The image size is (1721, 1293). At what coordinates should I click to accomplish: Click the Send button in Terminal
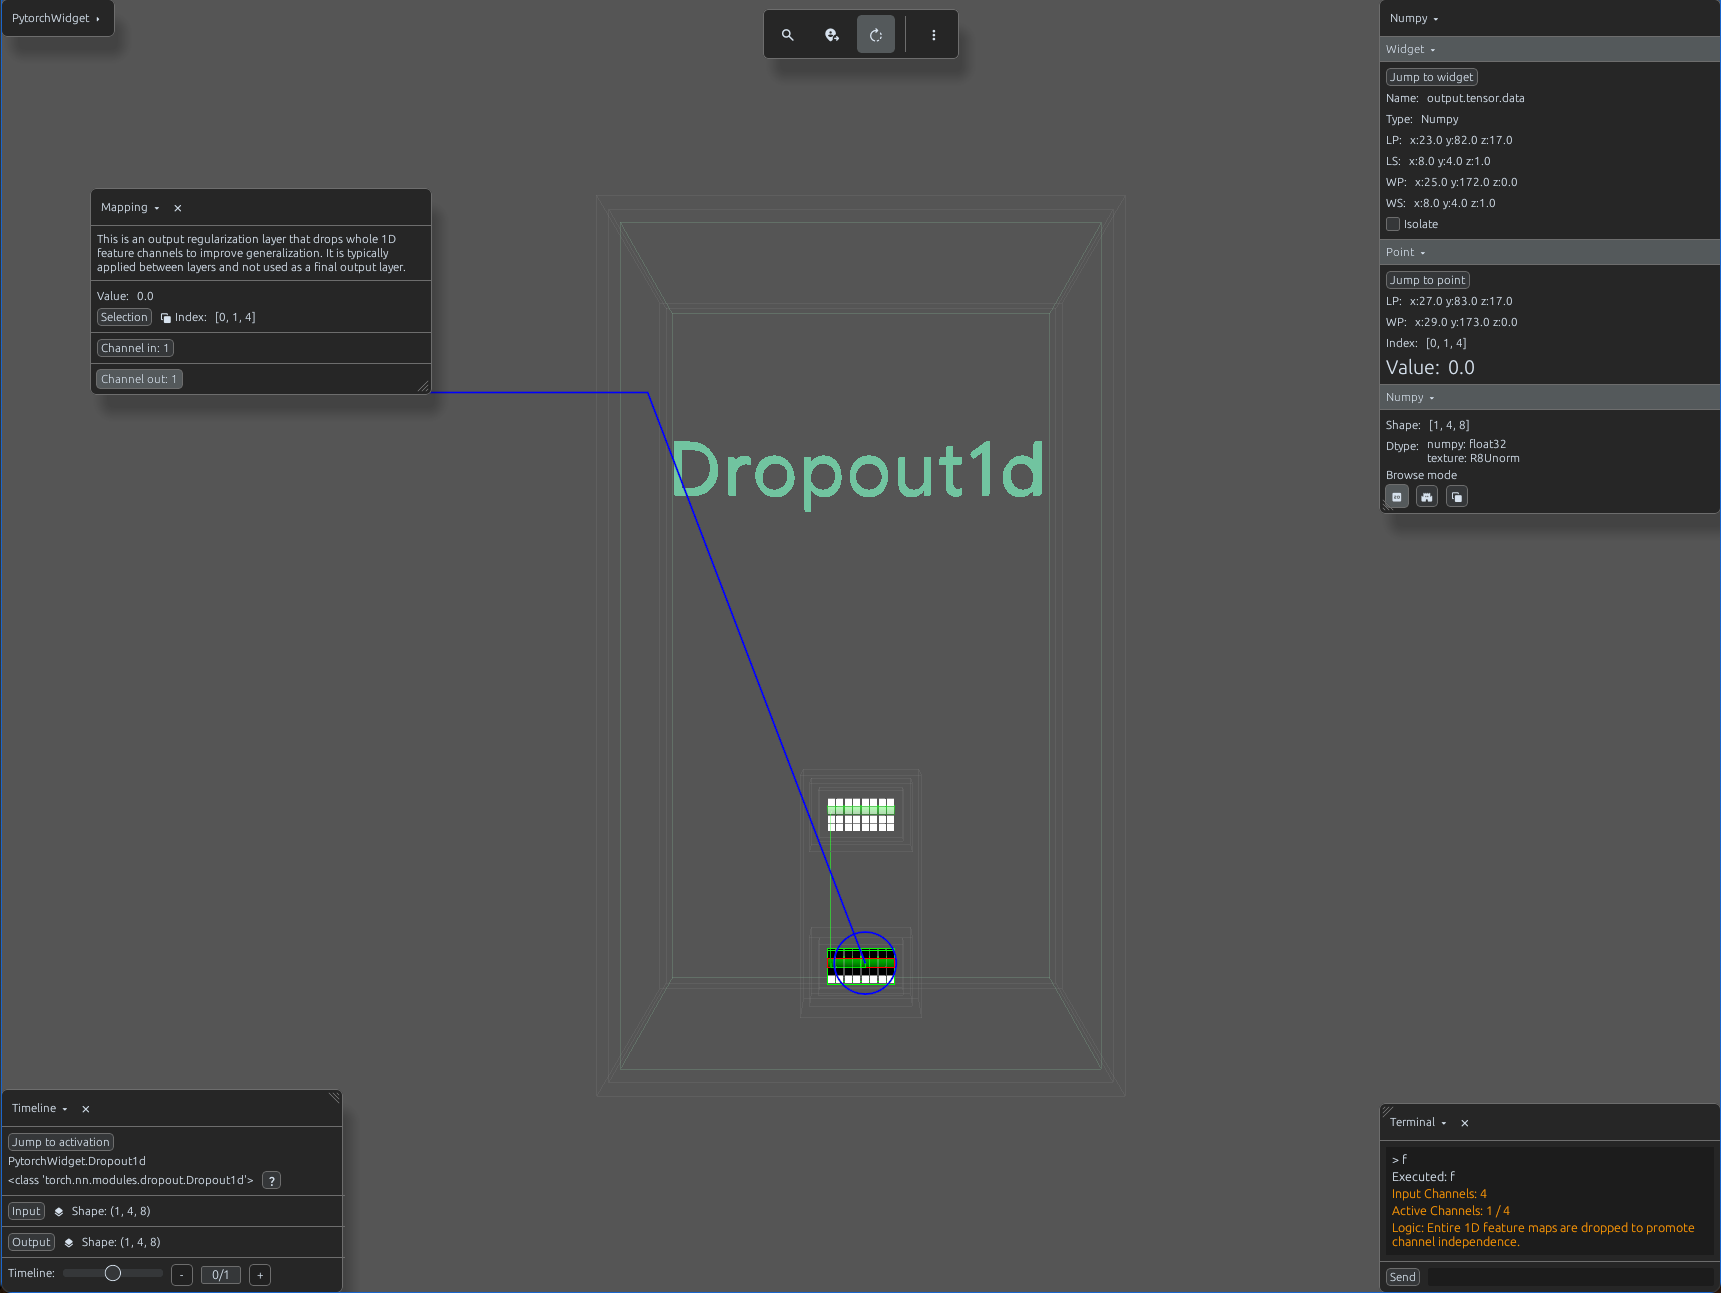click(1403, 1277)
